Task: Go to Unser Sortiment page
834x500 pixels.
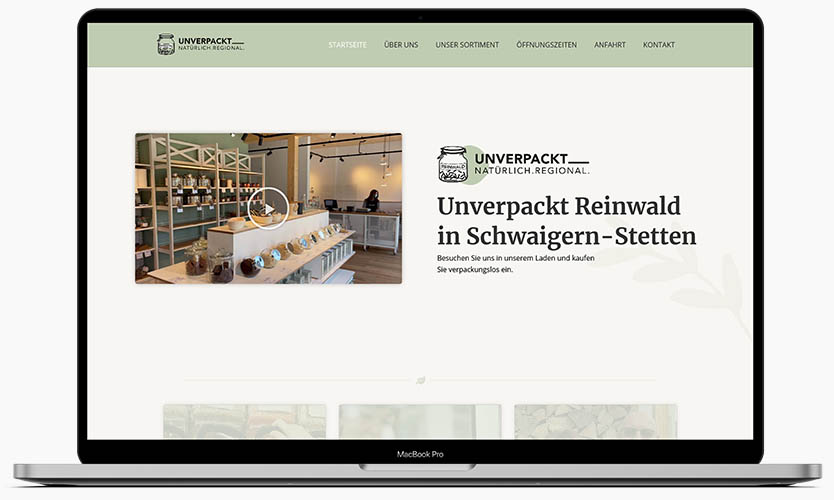Action: [467, 45]
